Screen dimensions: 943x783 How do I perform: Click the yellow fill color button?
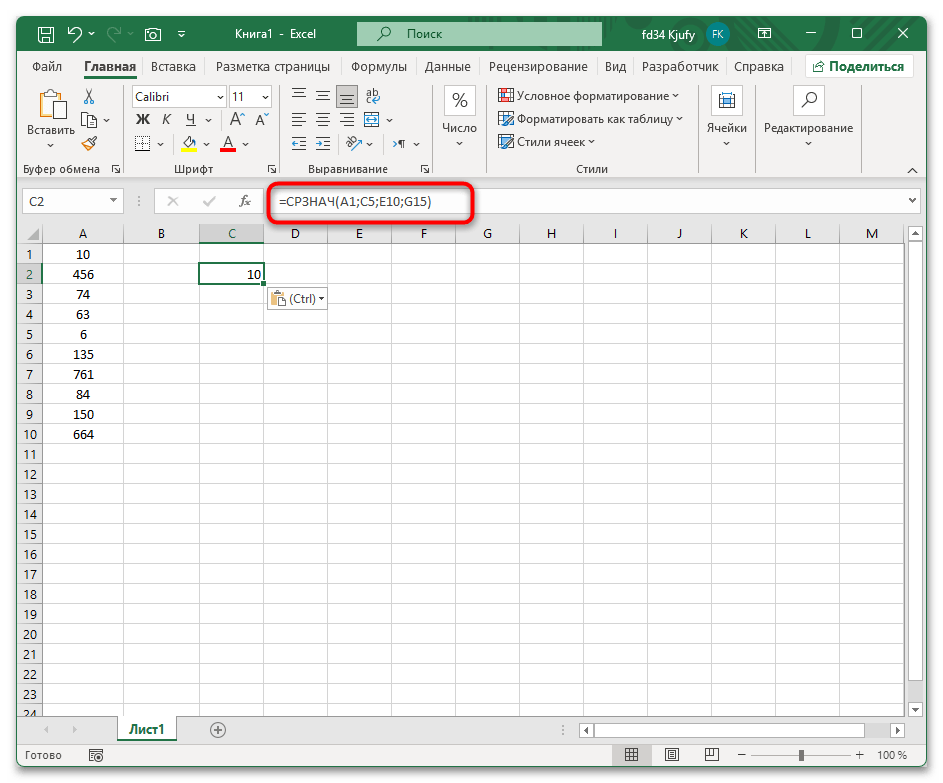tap(189, 144)
